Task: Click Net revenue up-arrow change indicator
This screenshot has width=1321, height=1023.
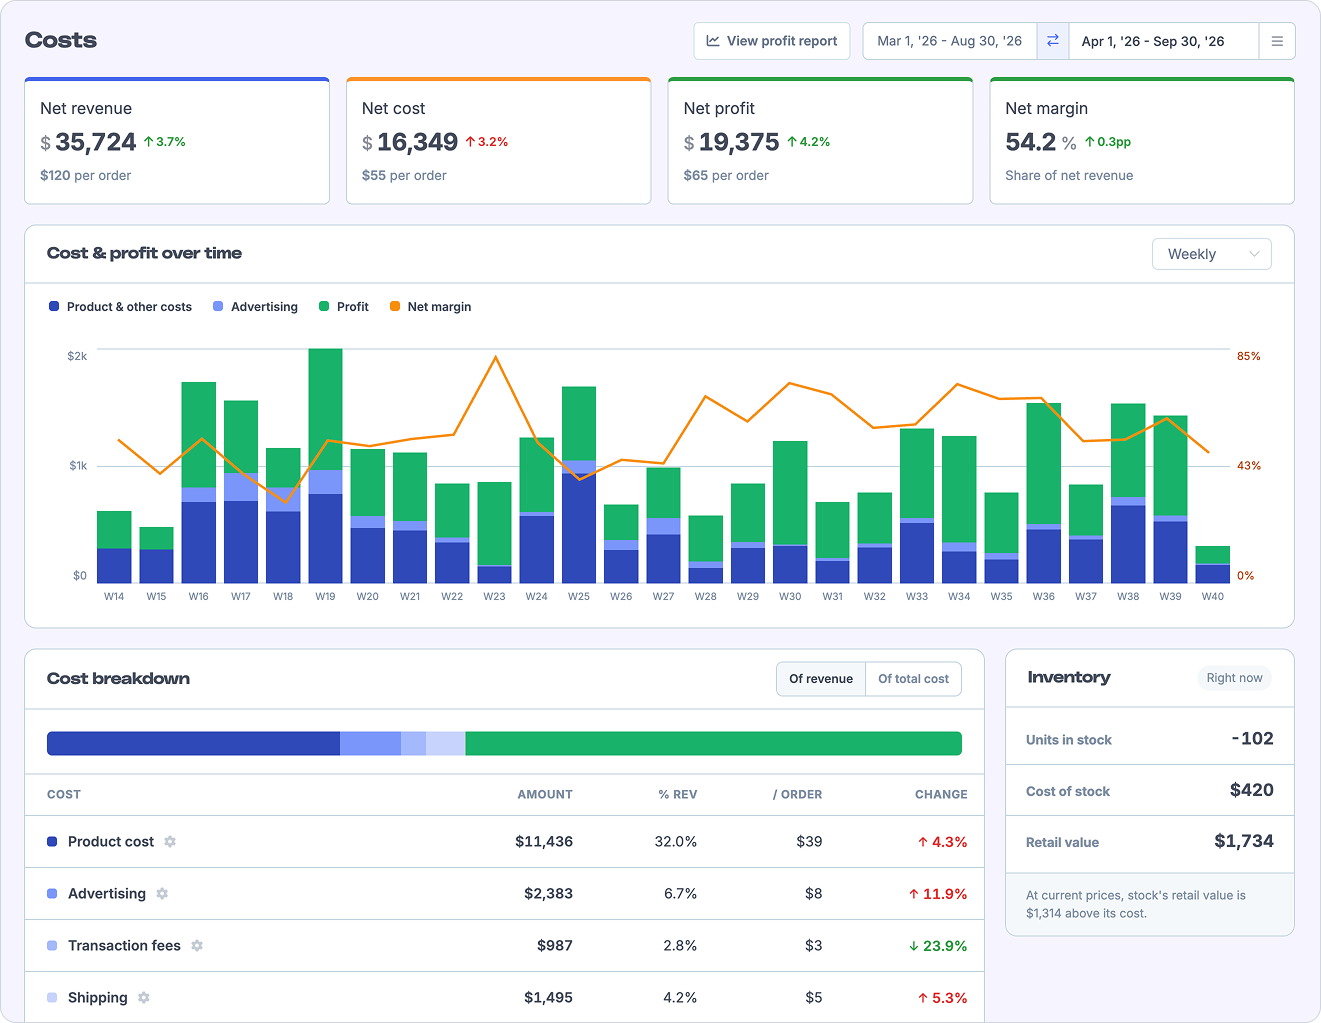Action: tap(164, 142)
